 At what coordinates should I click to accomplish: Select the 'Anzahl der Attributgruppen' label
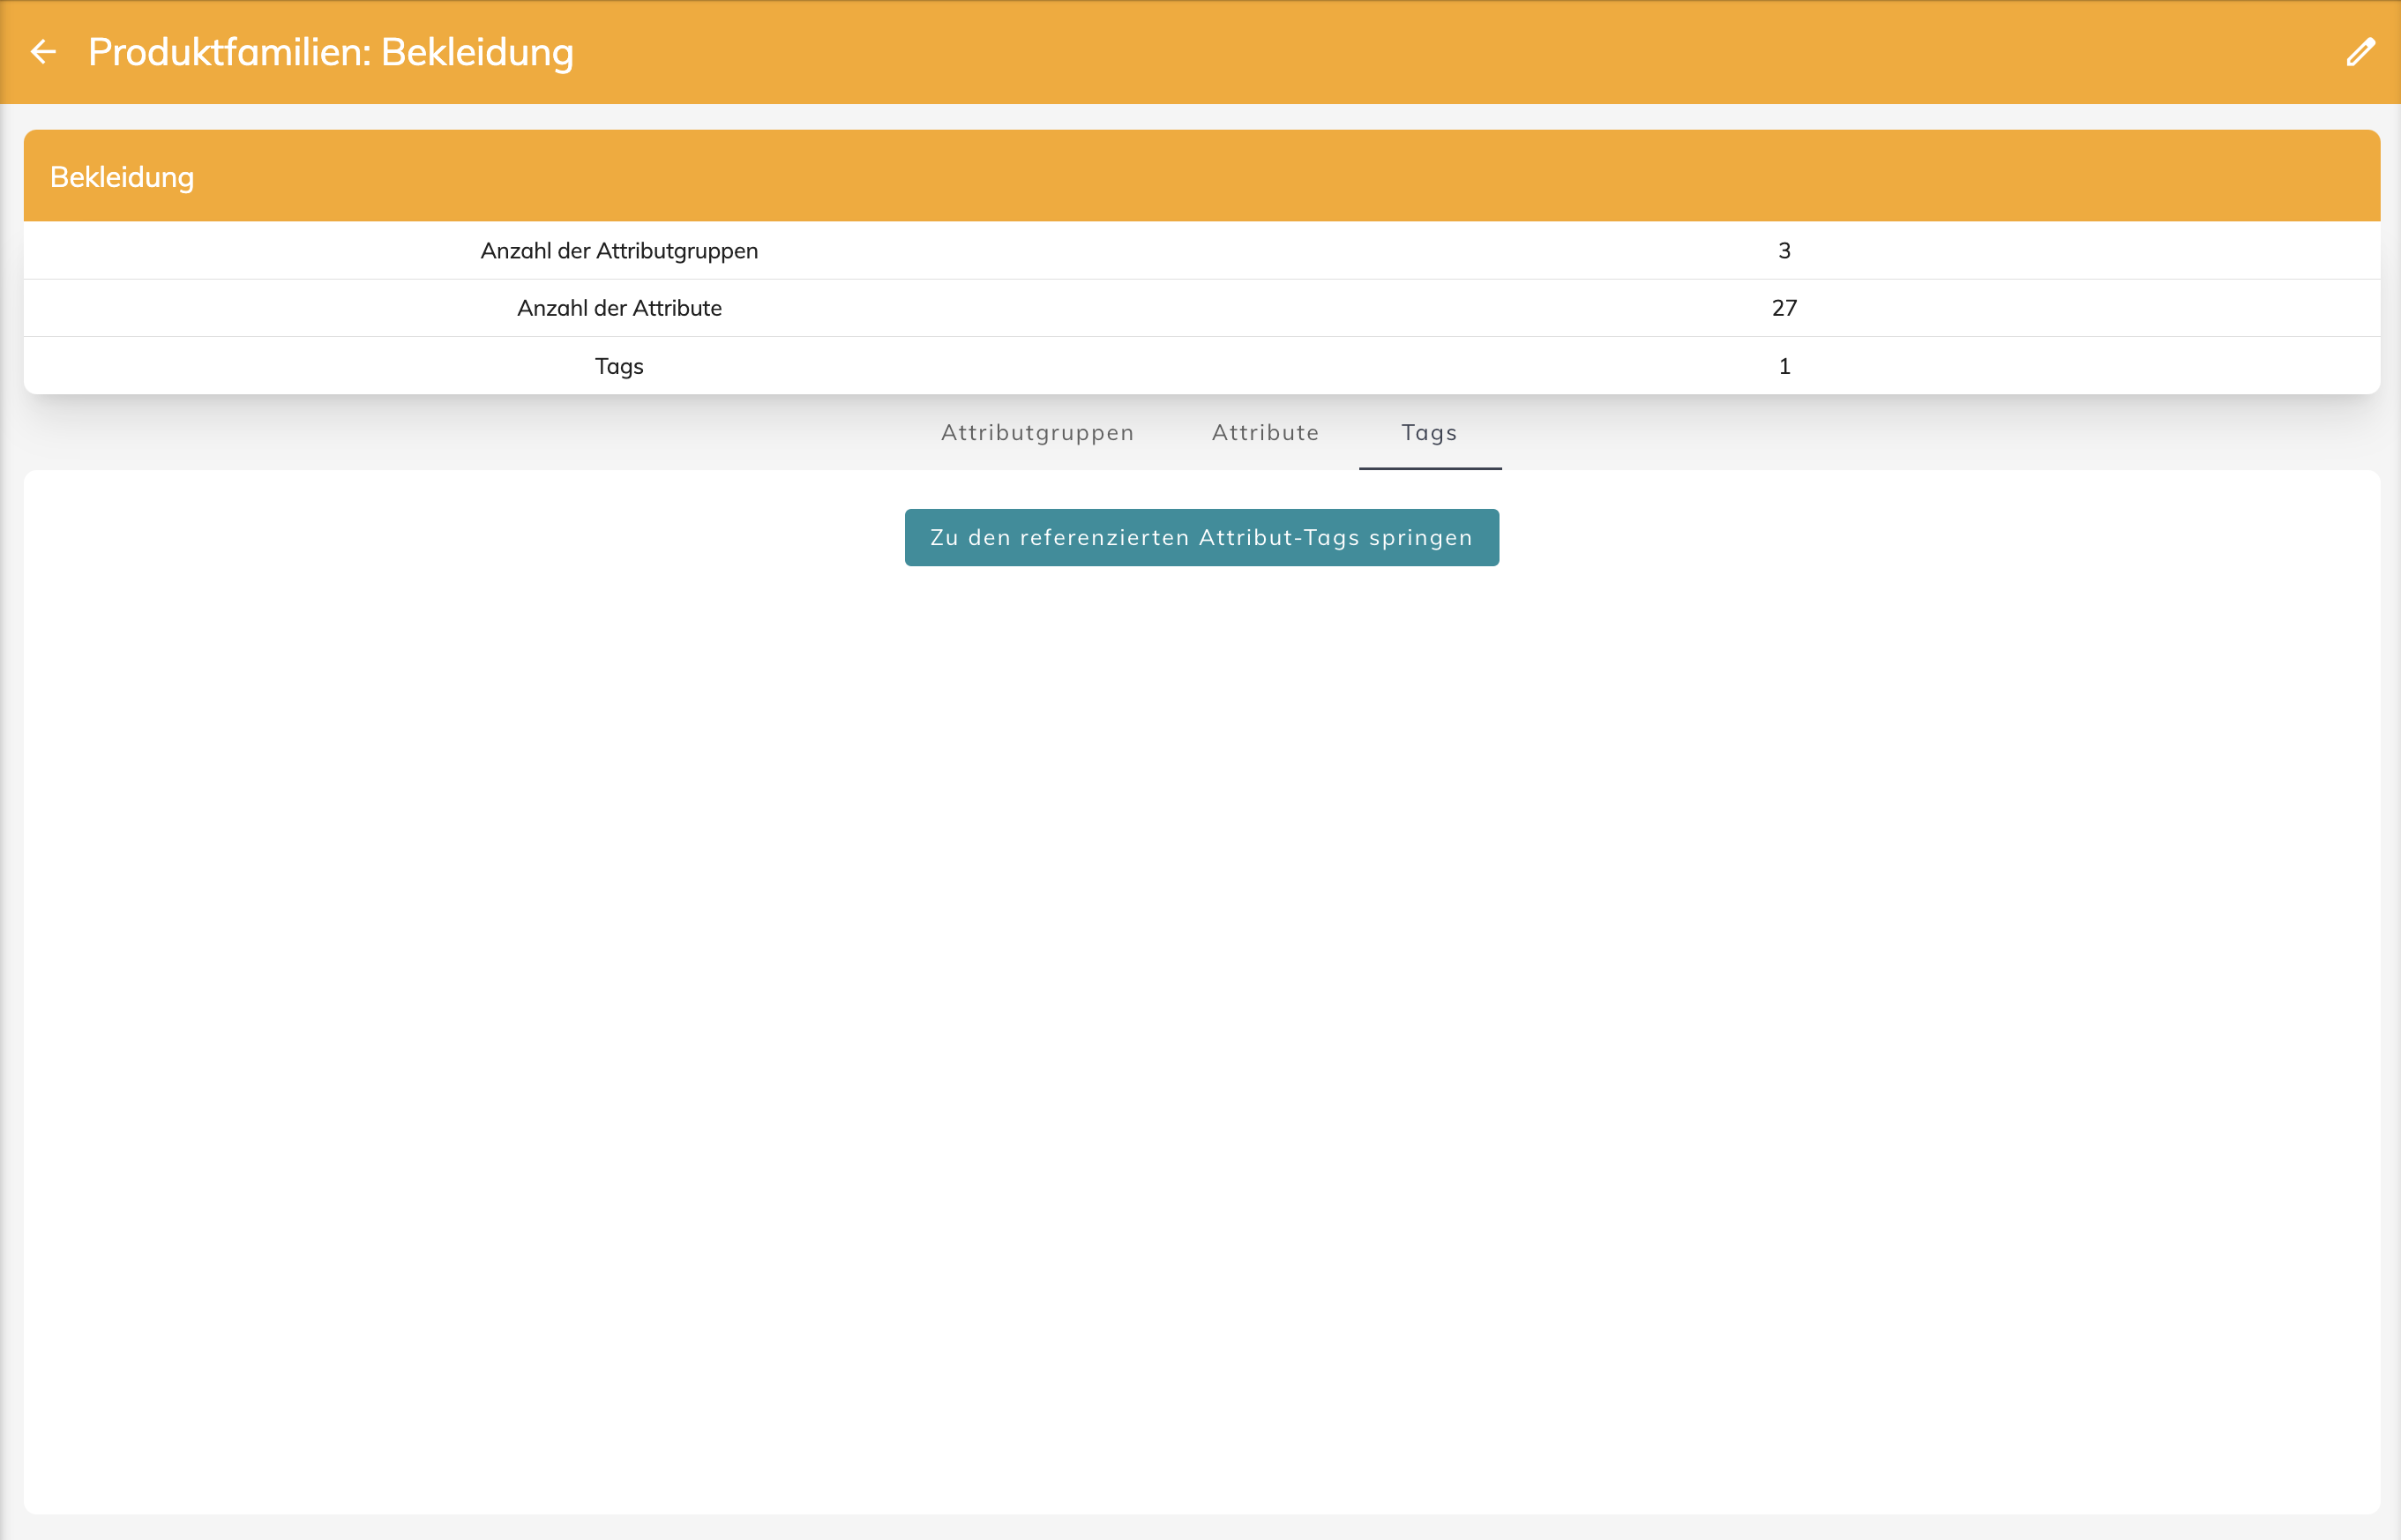click(x=619, y=251)
